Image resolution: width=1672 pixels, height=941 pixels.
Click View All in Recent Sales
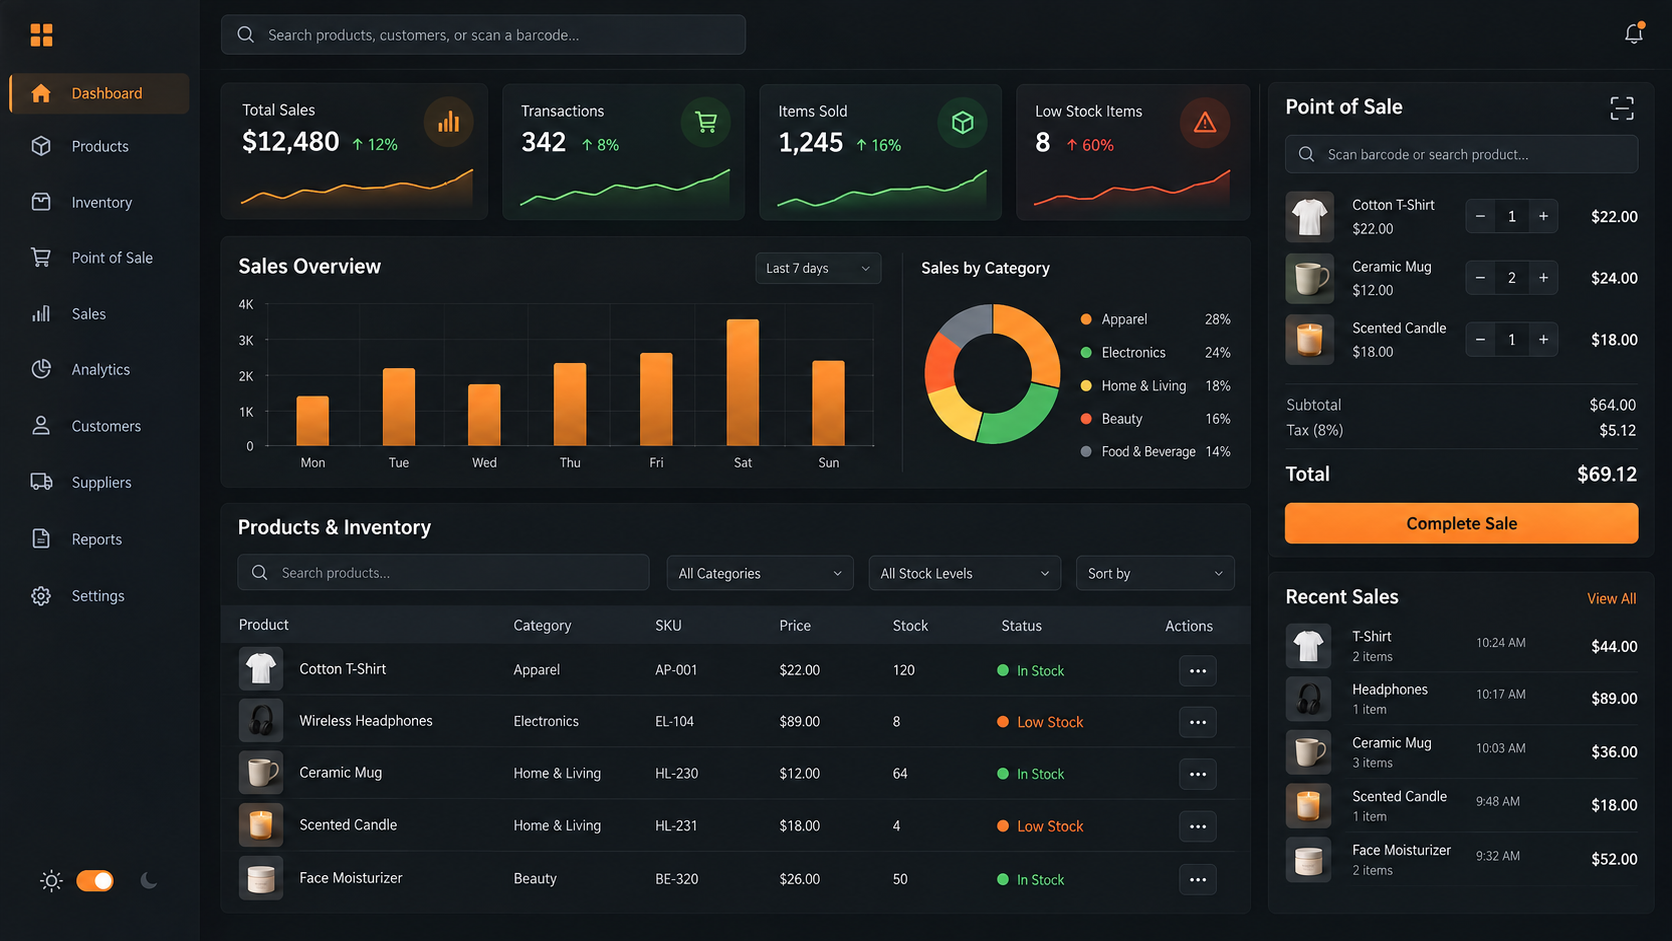pos(1611,598)
